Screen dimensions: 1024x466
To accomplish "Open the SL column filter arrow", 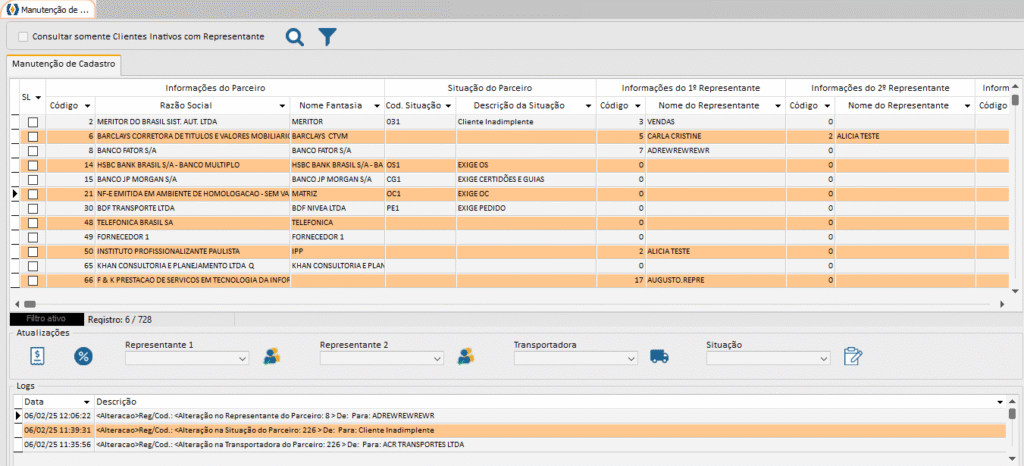I will pos(39,98).
